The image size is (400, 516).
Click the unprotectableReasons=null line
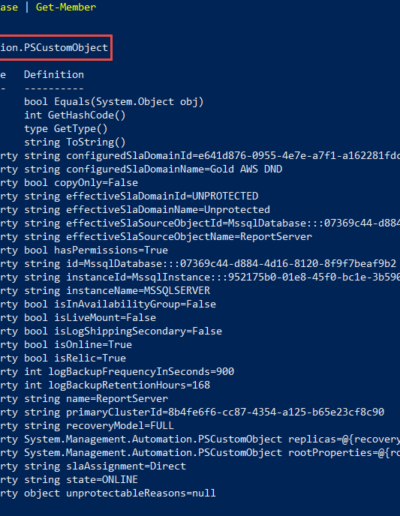click(x=120, y=493)
